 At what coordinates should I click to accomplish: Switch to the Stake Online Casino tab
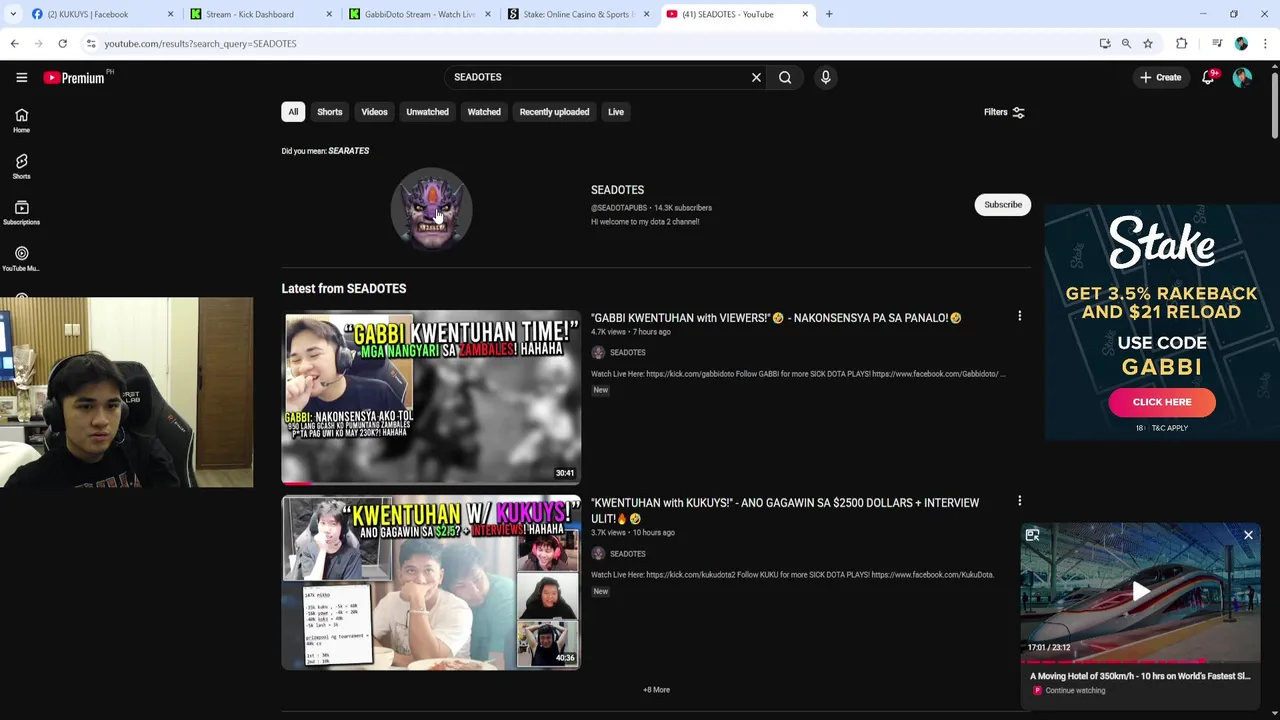(x=580, y=14)
